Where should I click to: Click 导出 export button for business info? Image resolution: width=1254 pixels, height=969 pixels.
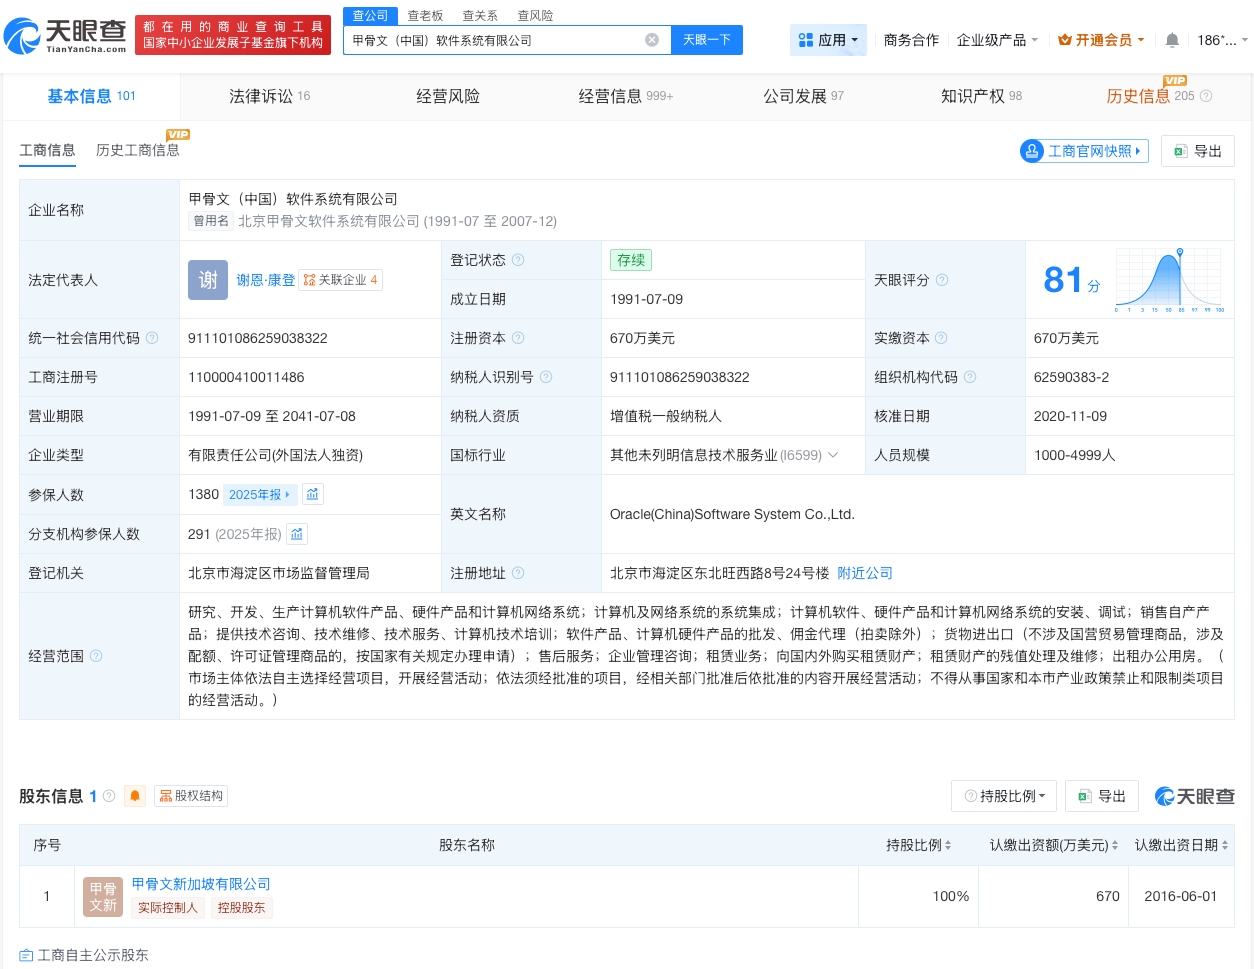[1198, 151]
